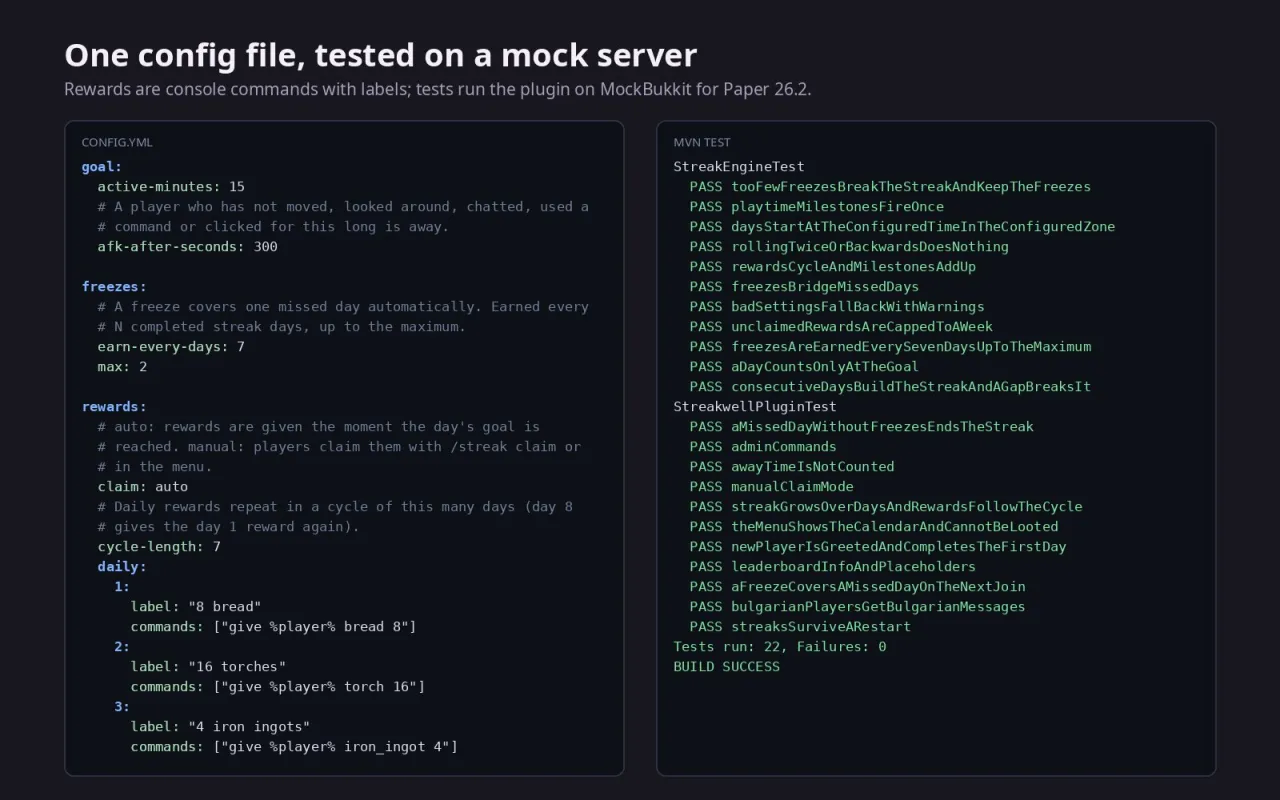Viewport: 1280px width, 800px height.
Task: Select the aDayCountsOnlyAtTheGoal test line
Action: (x=804, y=367)
